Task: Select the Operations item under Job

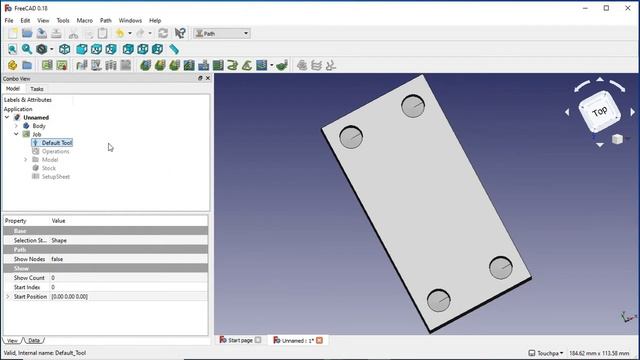Action: click(x=56, y=151)
